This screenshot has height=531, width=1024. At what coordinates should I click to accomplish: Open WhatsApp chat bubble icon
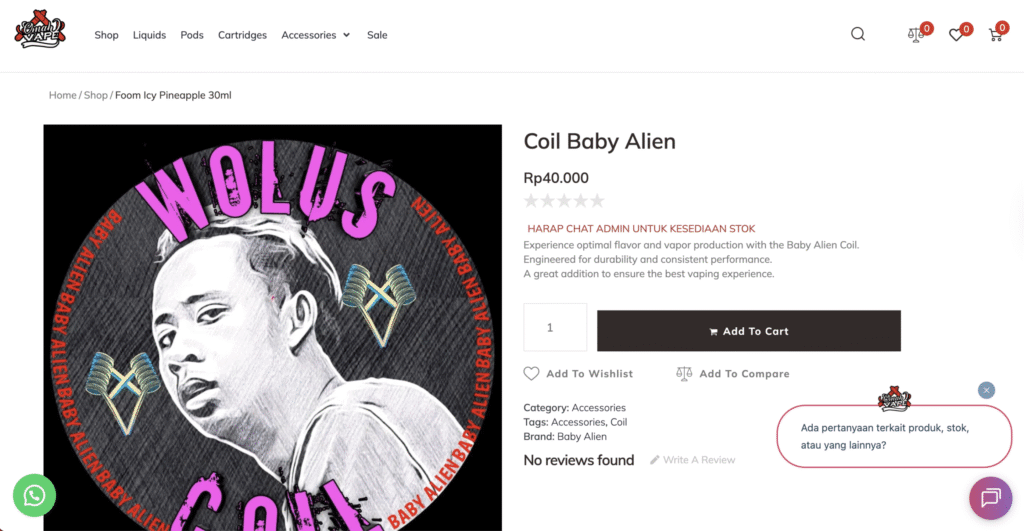(34, 494)
